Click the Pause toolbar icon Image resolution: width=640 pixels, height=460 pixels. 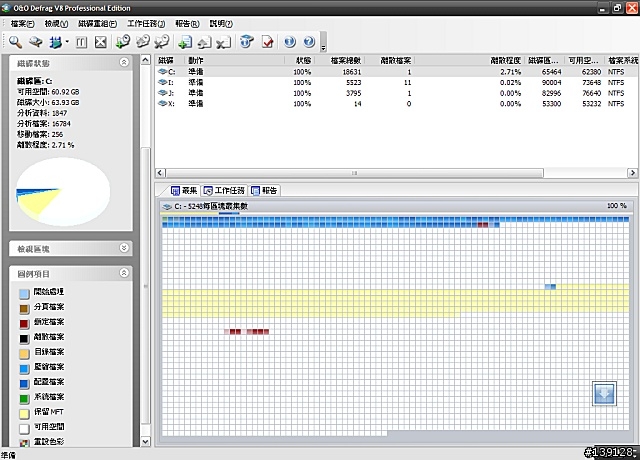tap(82, 42)
